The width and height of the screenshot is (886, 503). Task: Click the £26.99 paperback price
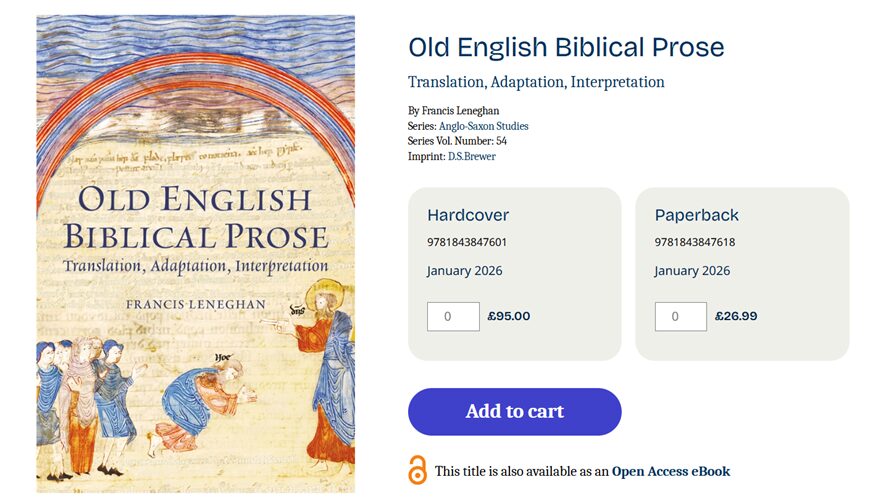tap(736, 316)
